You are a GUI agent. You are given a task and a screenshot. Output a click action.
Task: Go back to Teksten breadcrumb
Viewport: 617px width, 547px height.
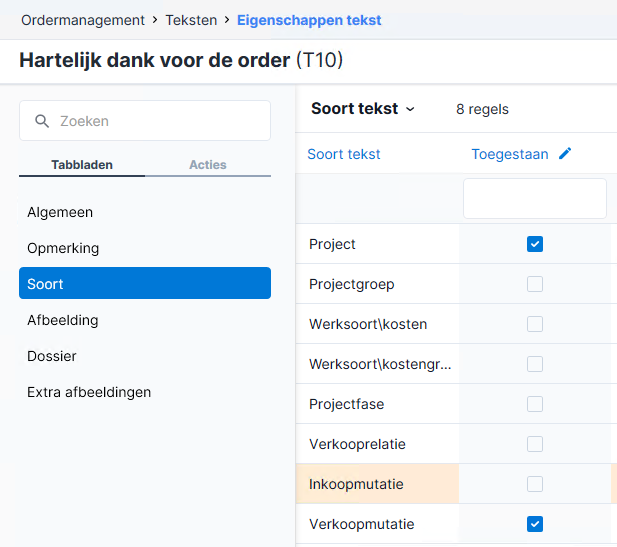[x=191, y=20]
